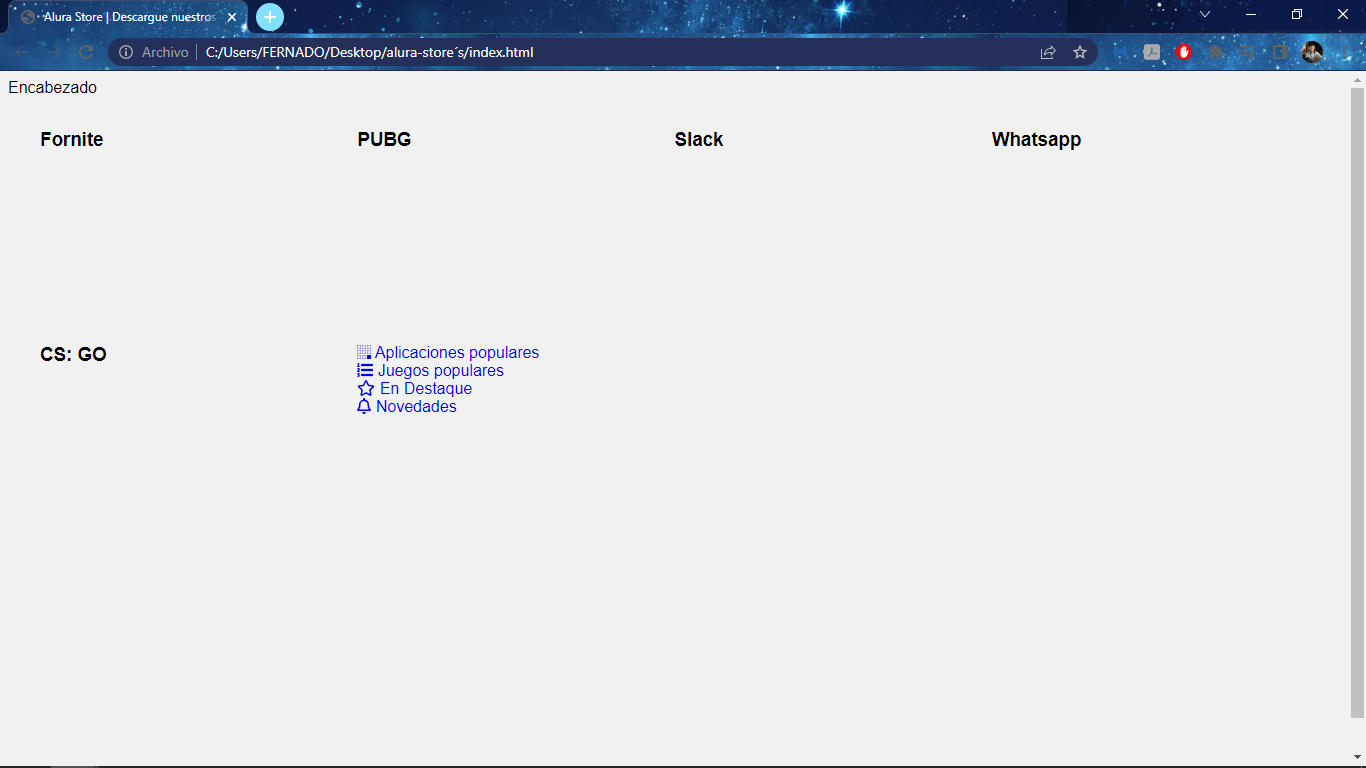The image size is (1366, 768).
Task: Click the grid icon beside Aplicaciones populares
Action: click(x=364, y=352)
